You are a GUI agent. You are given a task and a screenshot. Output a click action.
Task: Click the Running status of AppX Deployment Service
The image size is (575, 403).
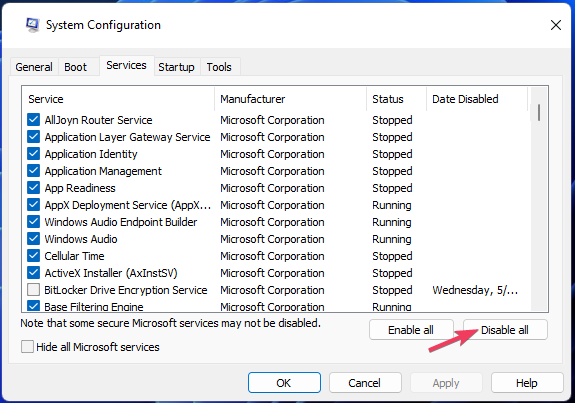tap(392, 205)
